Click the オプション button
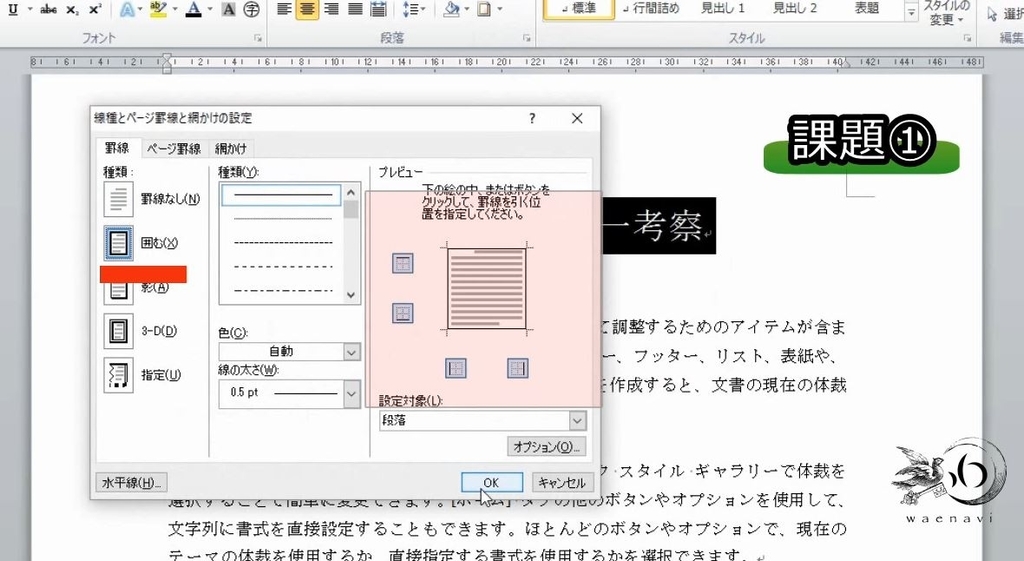This screenshot has height=561, width=1024. (x=547, y=447)
